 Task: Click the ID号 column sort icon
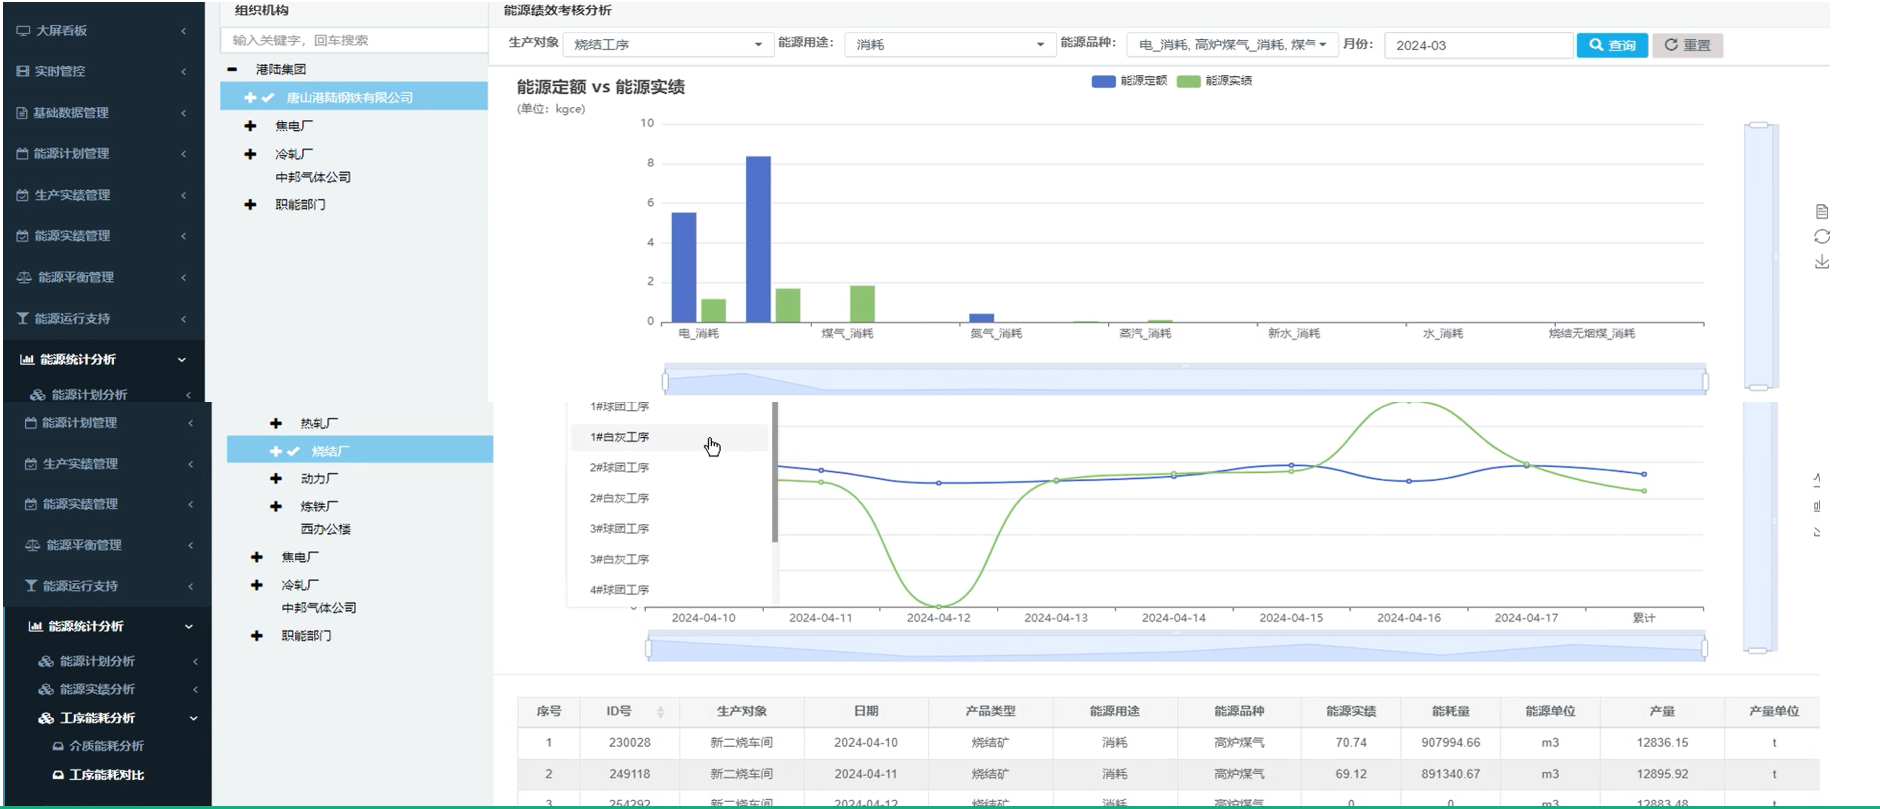click(x=660, y=712)
